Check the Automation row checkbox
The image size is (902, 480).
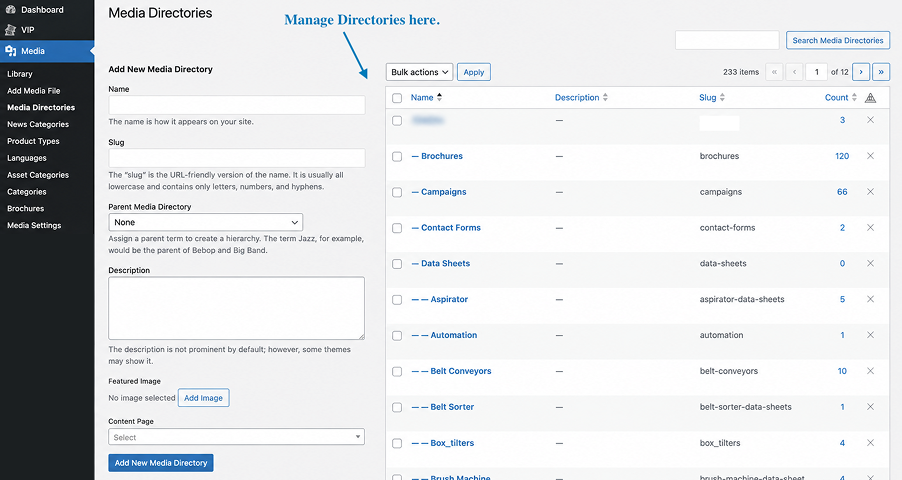[x=397, y=336]
